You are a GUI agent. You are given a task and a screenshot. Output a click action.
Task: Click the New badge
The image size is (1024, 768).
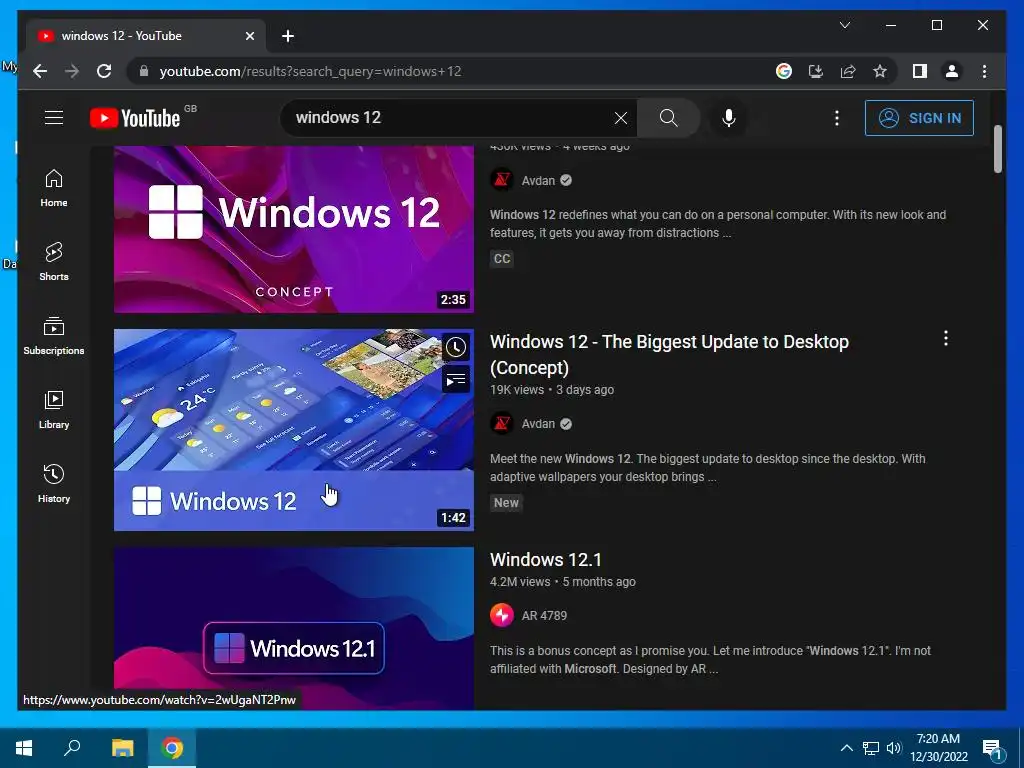[x=506, y=503]
